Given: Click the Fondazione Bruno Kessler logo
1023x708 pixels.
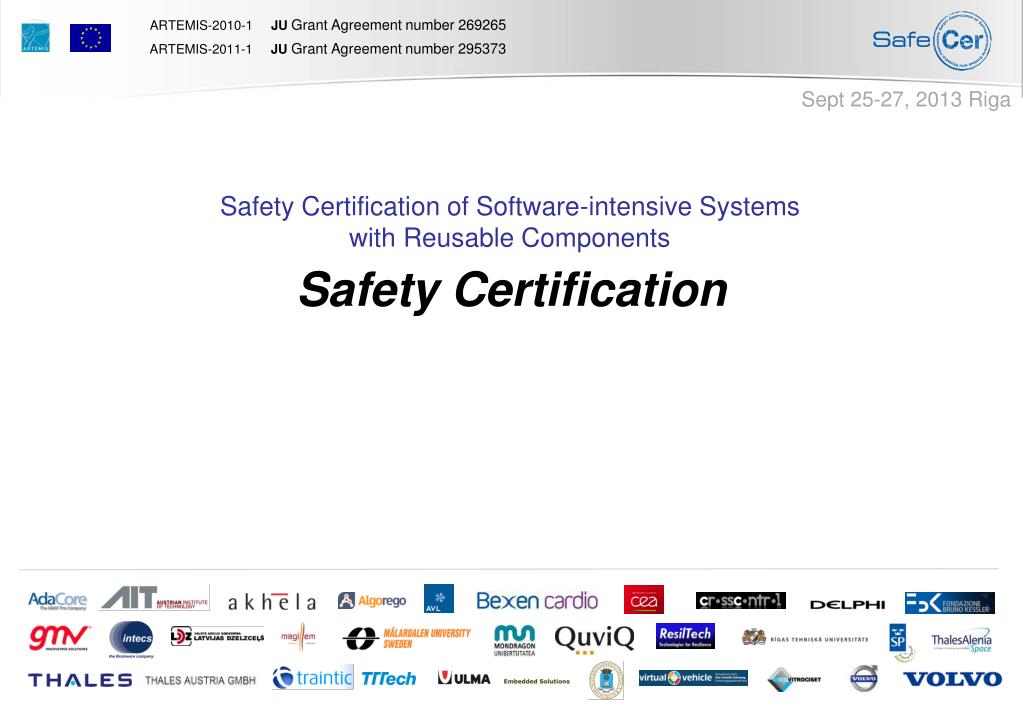Looking at the screenshot, I should click(949, 603).
